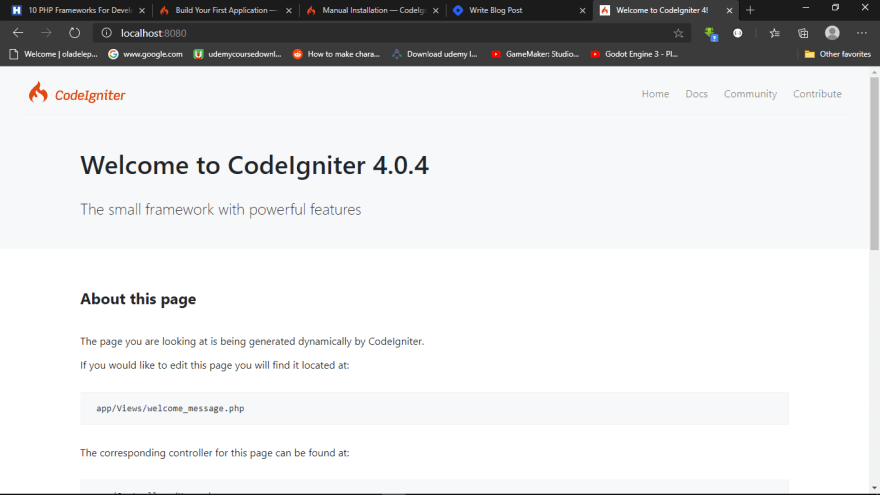The image size is (880, 495).
Task: Restore down the browser window
Action: [x=835, y=8]
